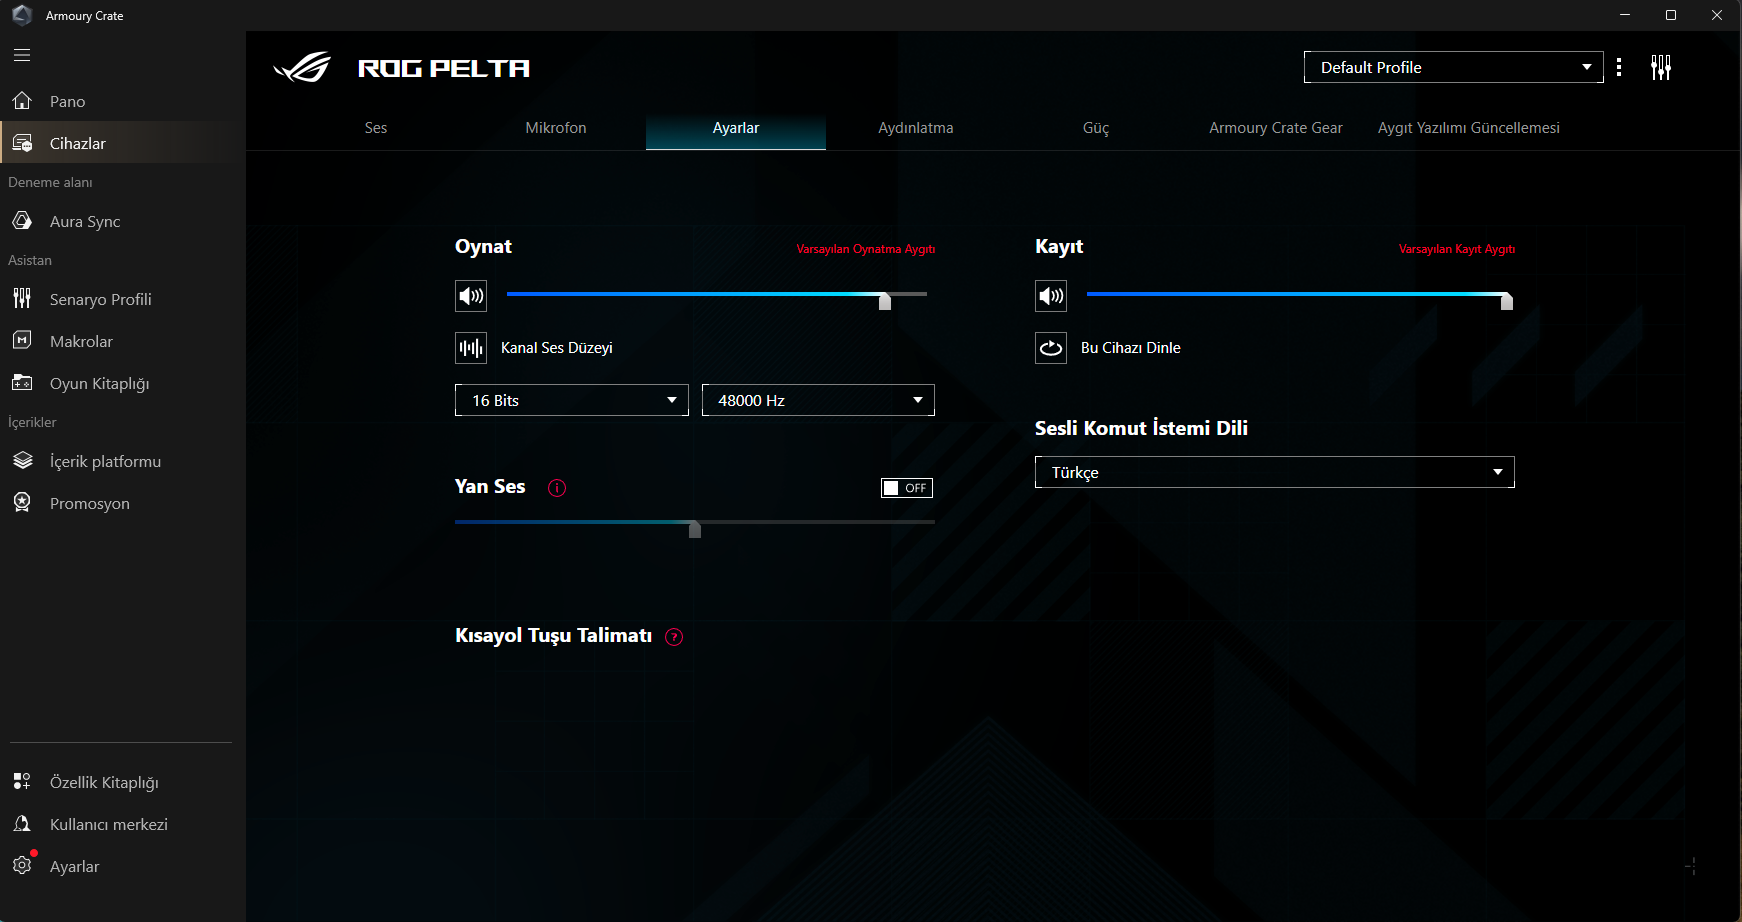Click the ROG logo
Image resolution: width=1742 pixels, height=922 pixels.
tap(302, 68)
